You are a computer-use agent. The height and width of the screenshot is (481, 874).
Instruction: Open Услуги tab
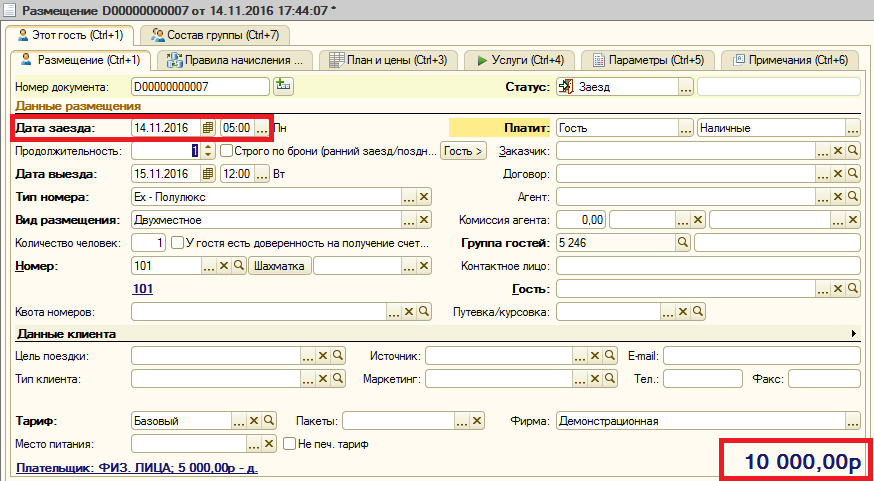point(519,60)
